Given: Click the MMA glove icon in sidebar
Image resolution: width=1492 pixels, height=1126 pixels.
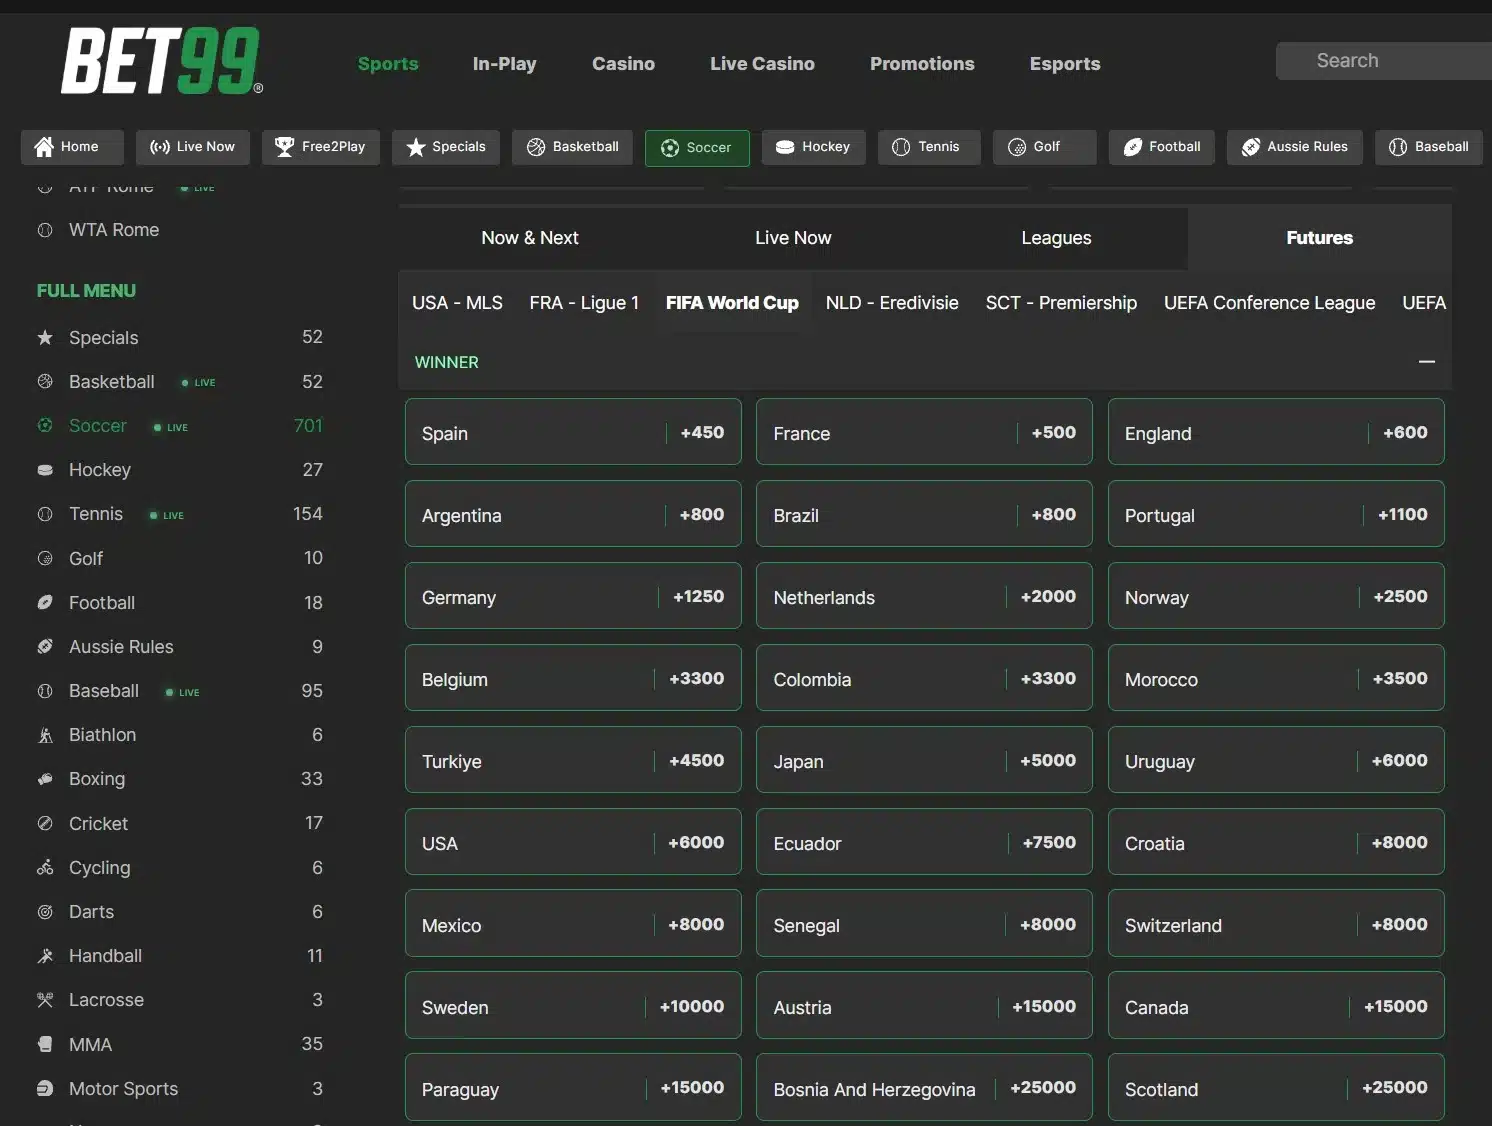Looking at the screenshot, I should tap(45, 1044).
